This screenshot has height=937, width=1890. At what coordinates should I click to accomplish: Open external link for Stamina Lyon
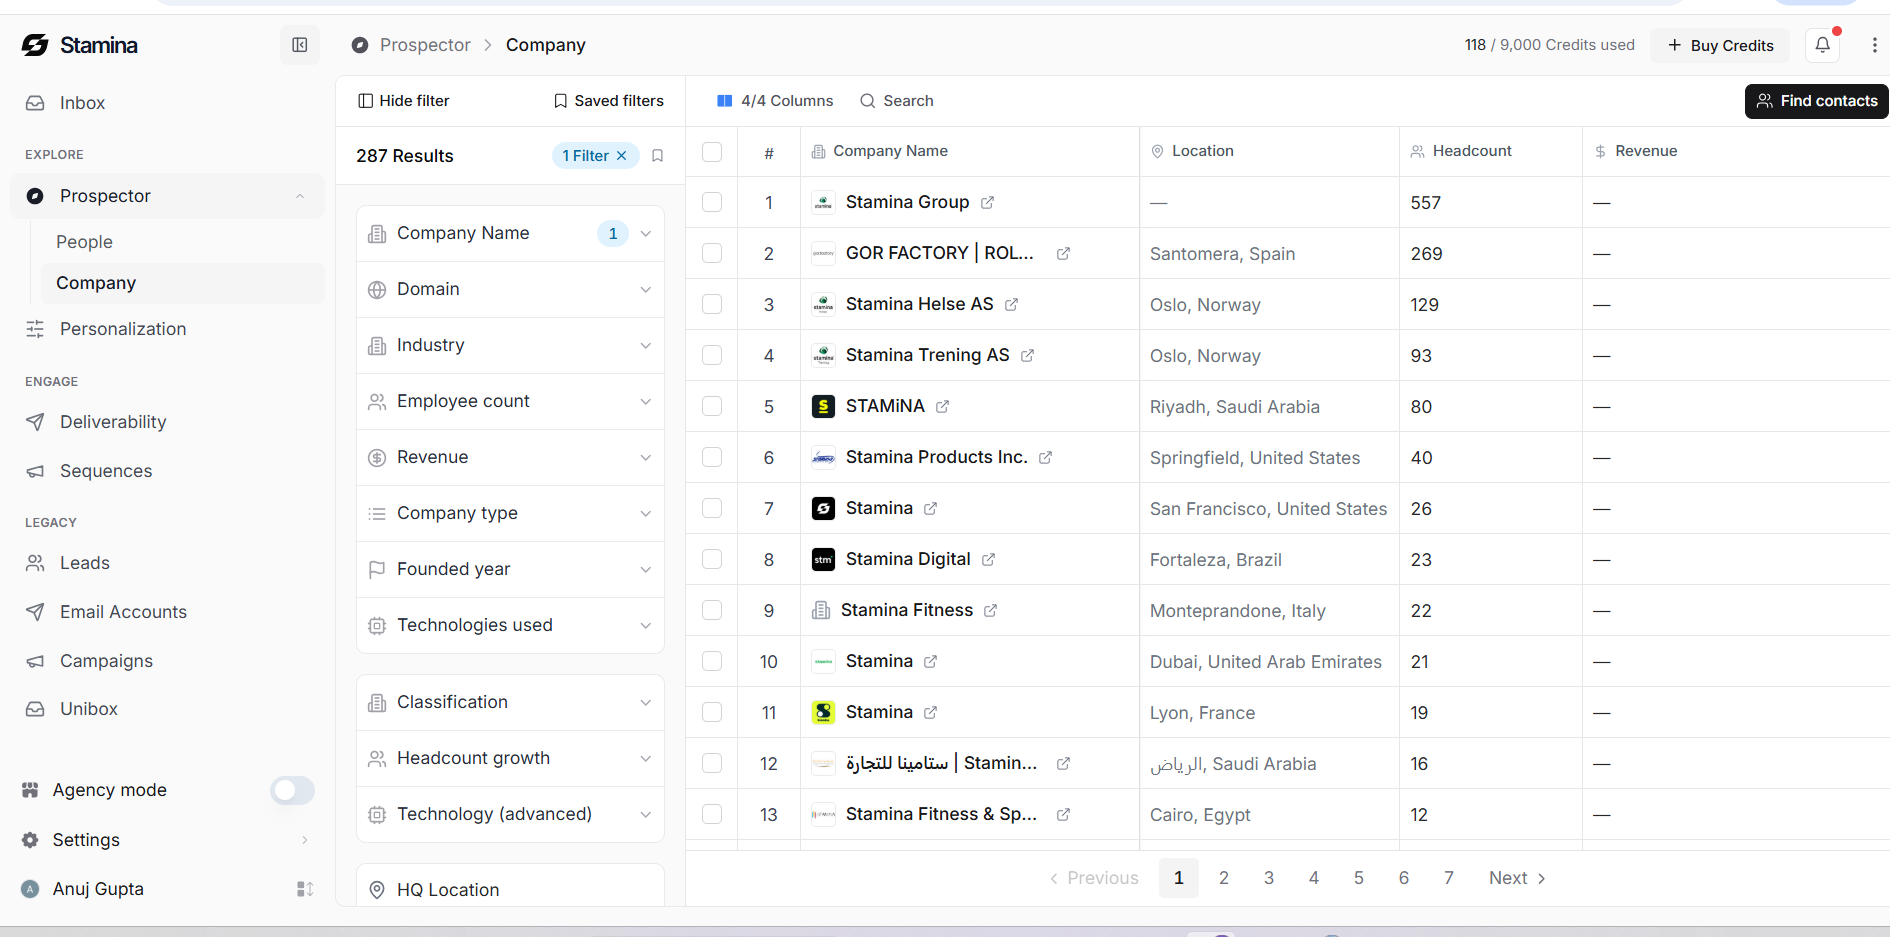930,713
